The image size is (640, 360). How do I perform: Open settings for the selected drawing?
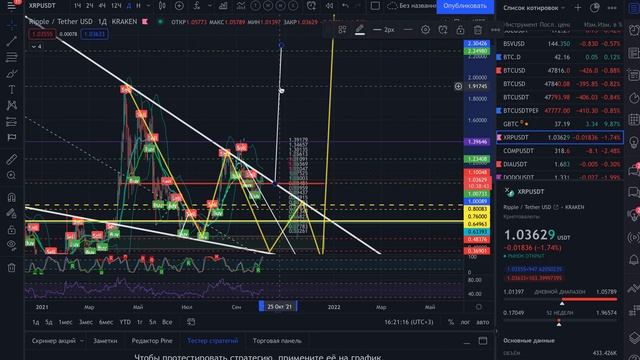pos(425,30)
